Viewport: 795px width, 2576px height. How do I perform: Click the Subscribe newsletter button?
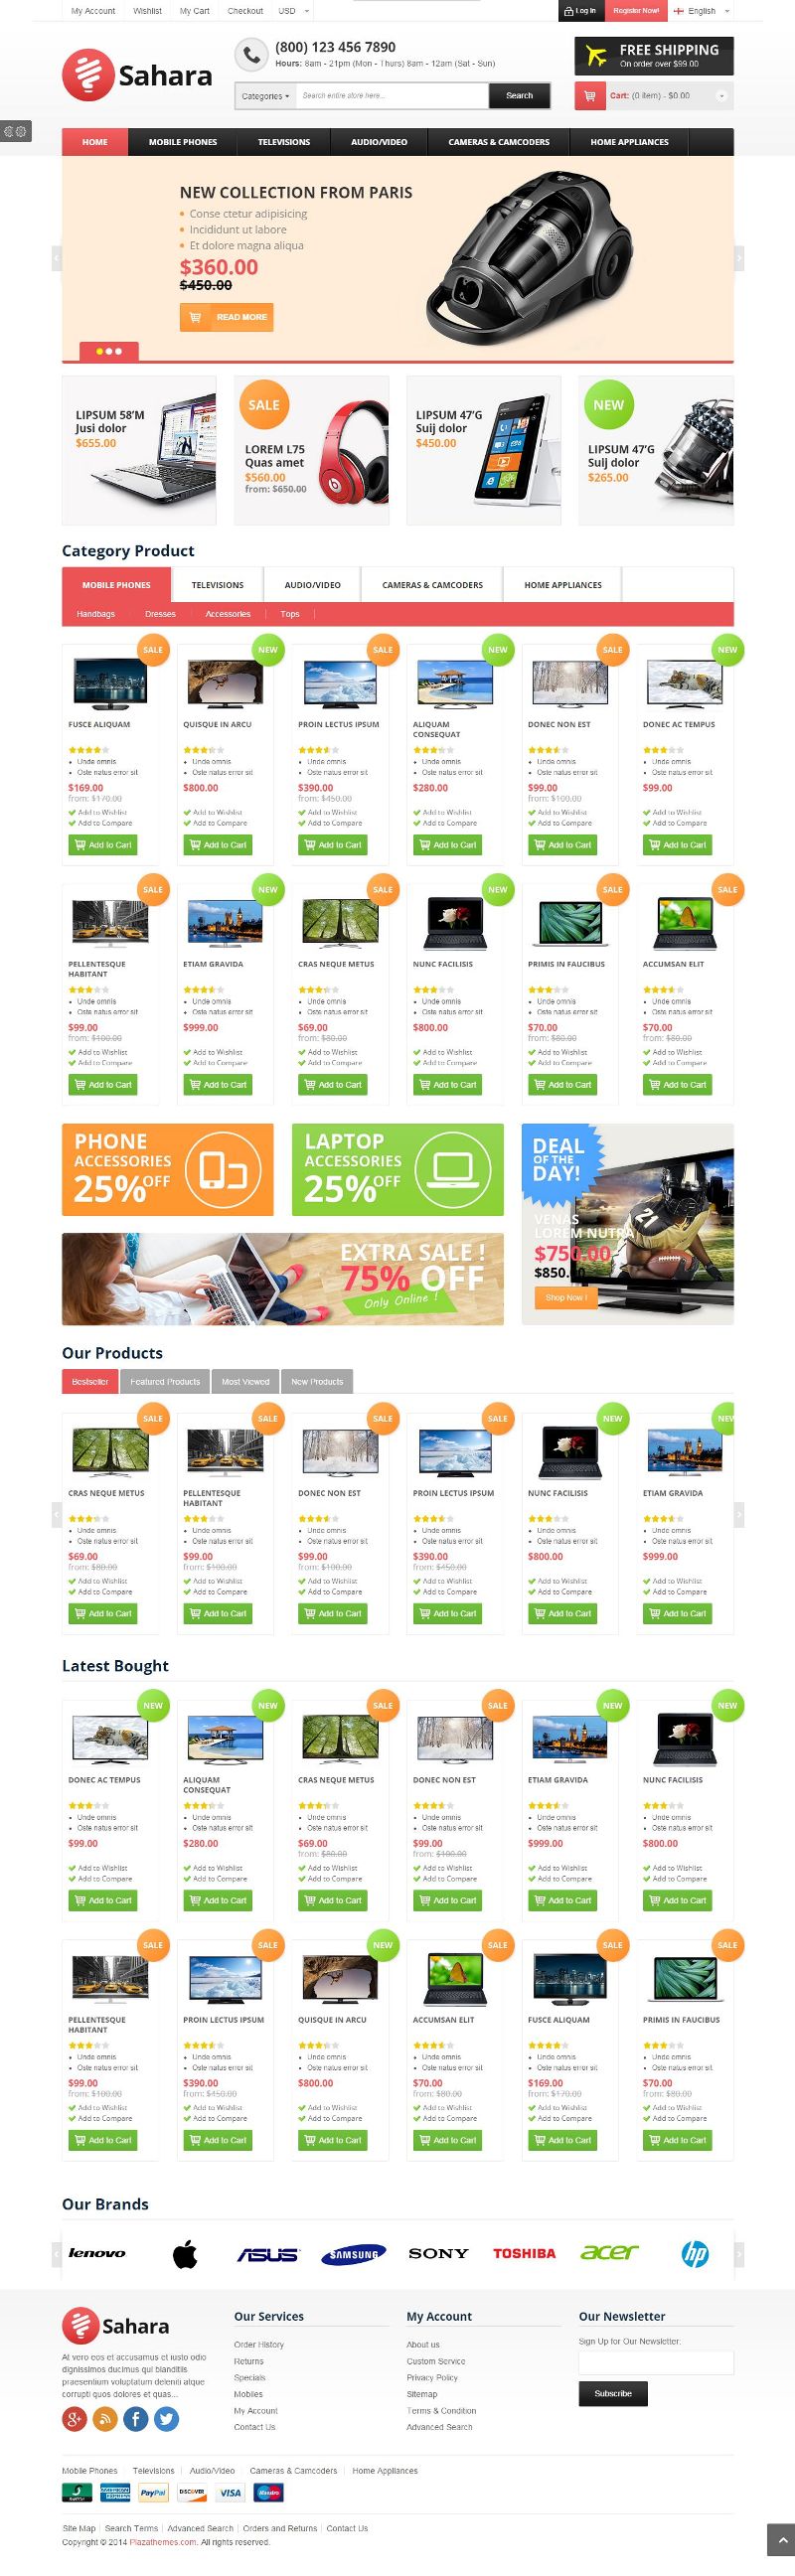(613, 2393)
